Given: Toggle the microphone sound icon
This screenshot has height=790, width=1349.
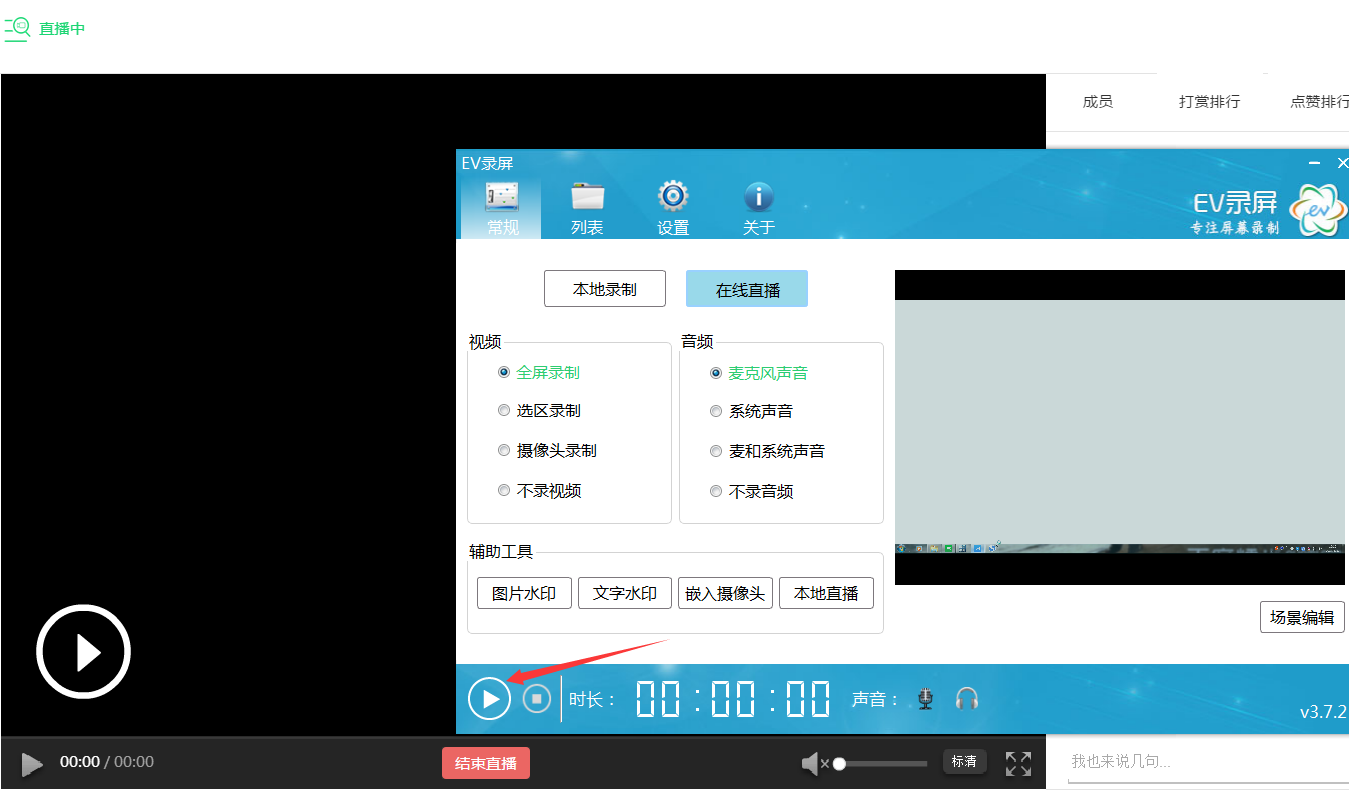Looking at the screenshot, I should click(926, 699).
